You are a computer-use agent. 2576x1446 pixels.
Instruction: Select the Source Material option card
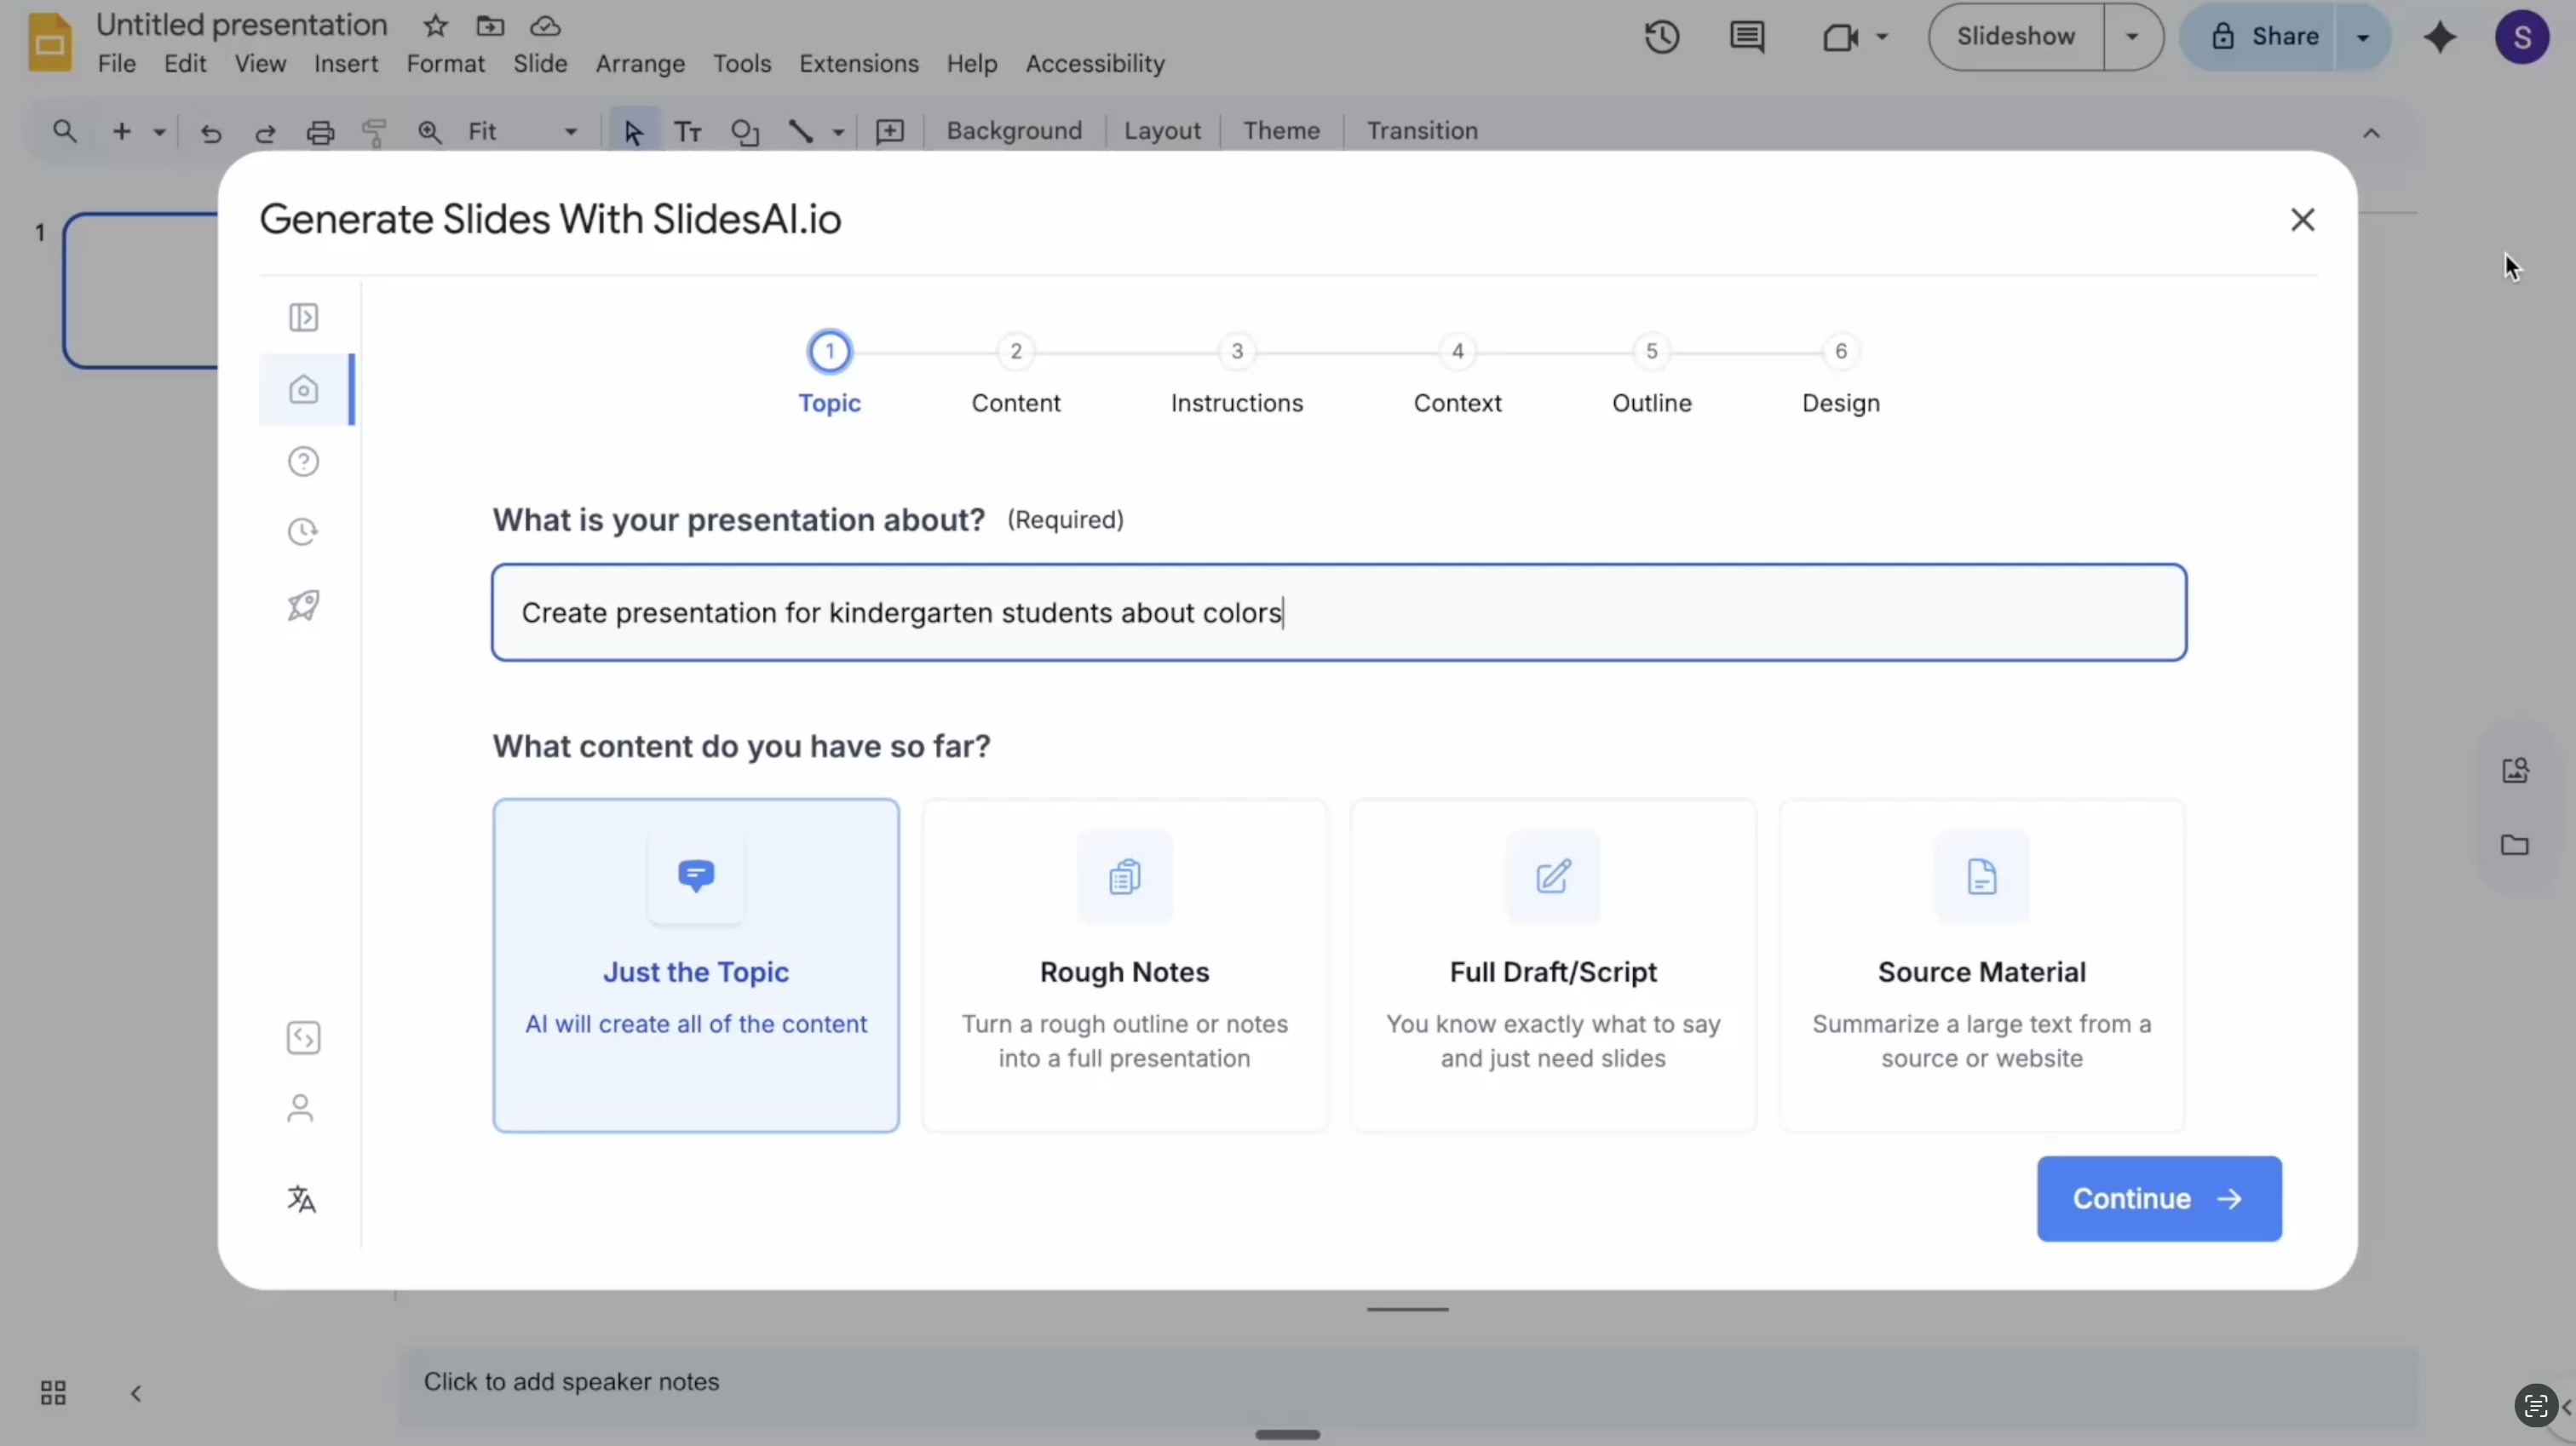[x=1981, y=965]
